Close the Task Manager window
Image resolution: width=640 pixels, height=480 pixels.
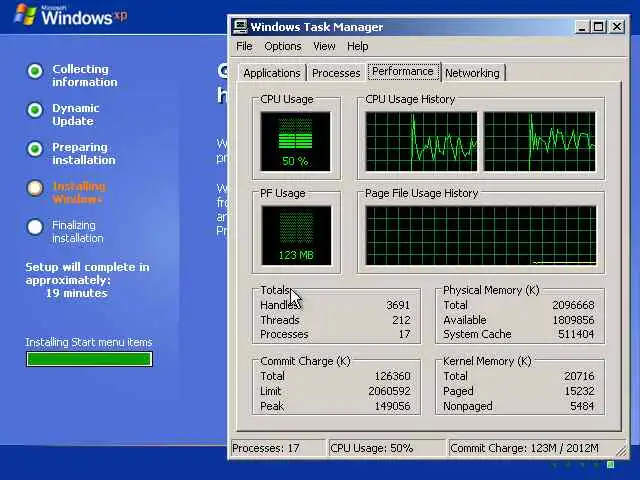(617, 27)
